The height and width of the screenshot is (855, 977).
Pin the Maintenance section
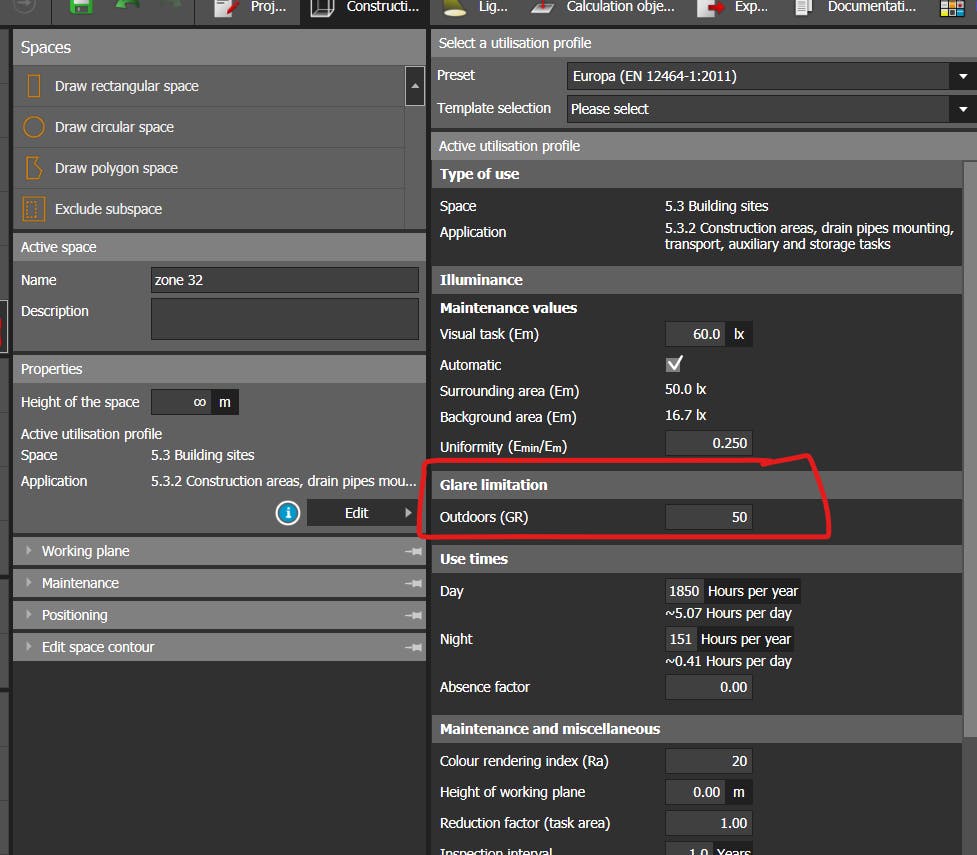pyautogui.click(x=412, y=583)
